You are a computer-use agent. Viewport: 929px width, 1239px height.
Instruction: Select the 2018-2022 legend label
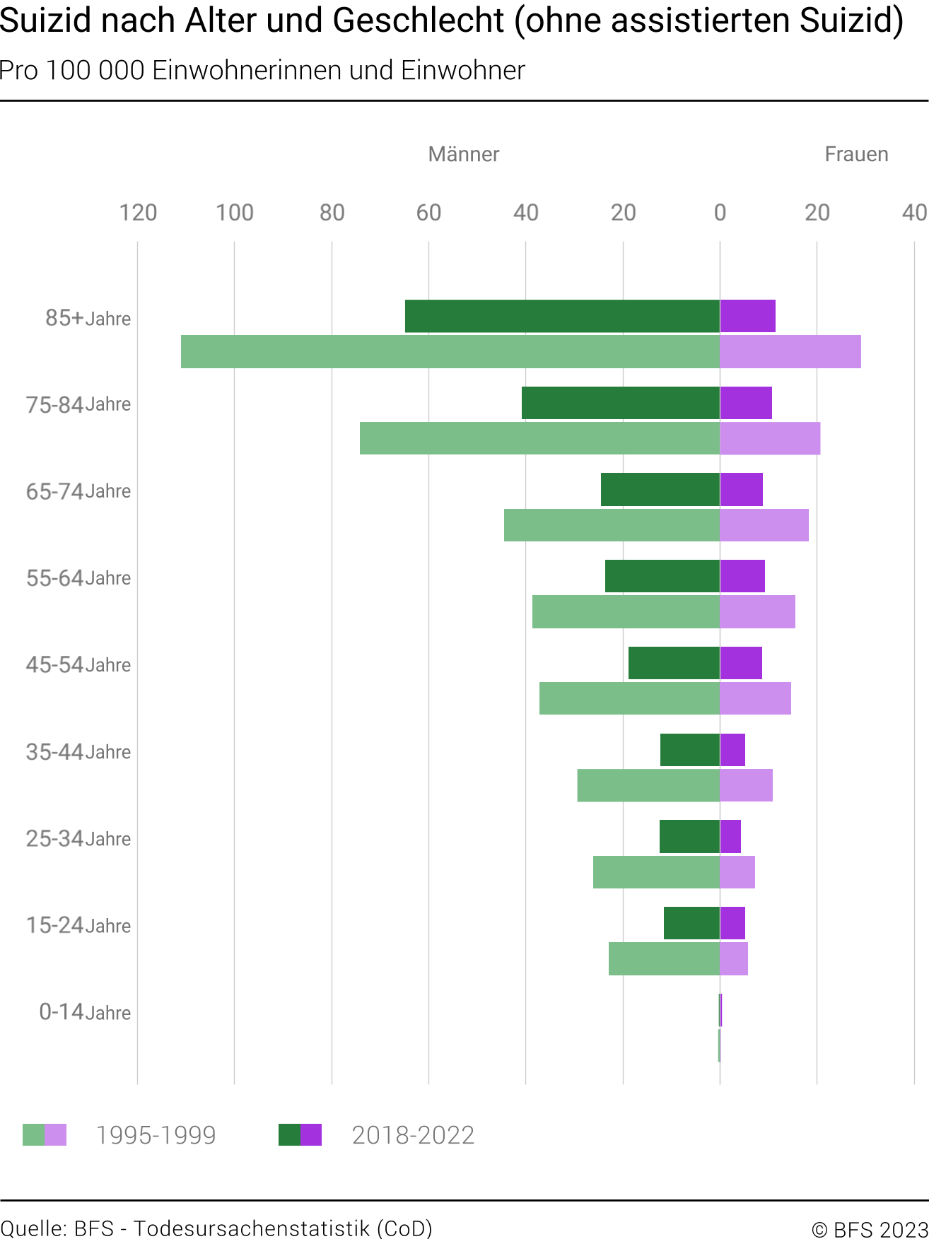click(x=413, y=1135)
